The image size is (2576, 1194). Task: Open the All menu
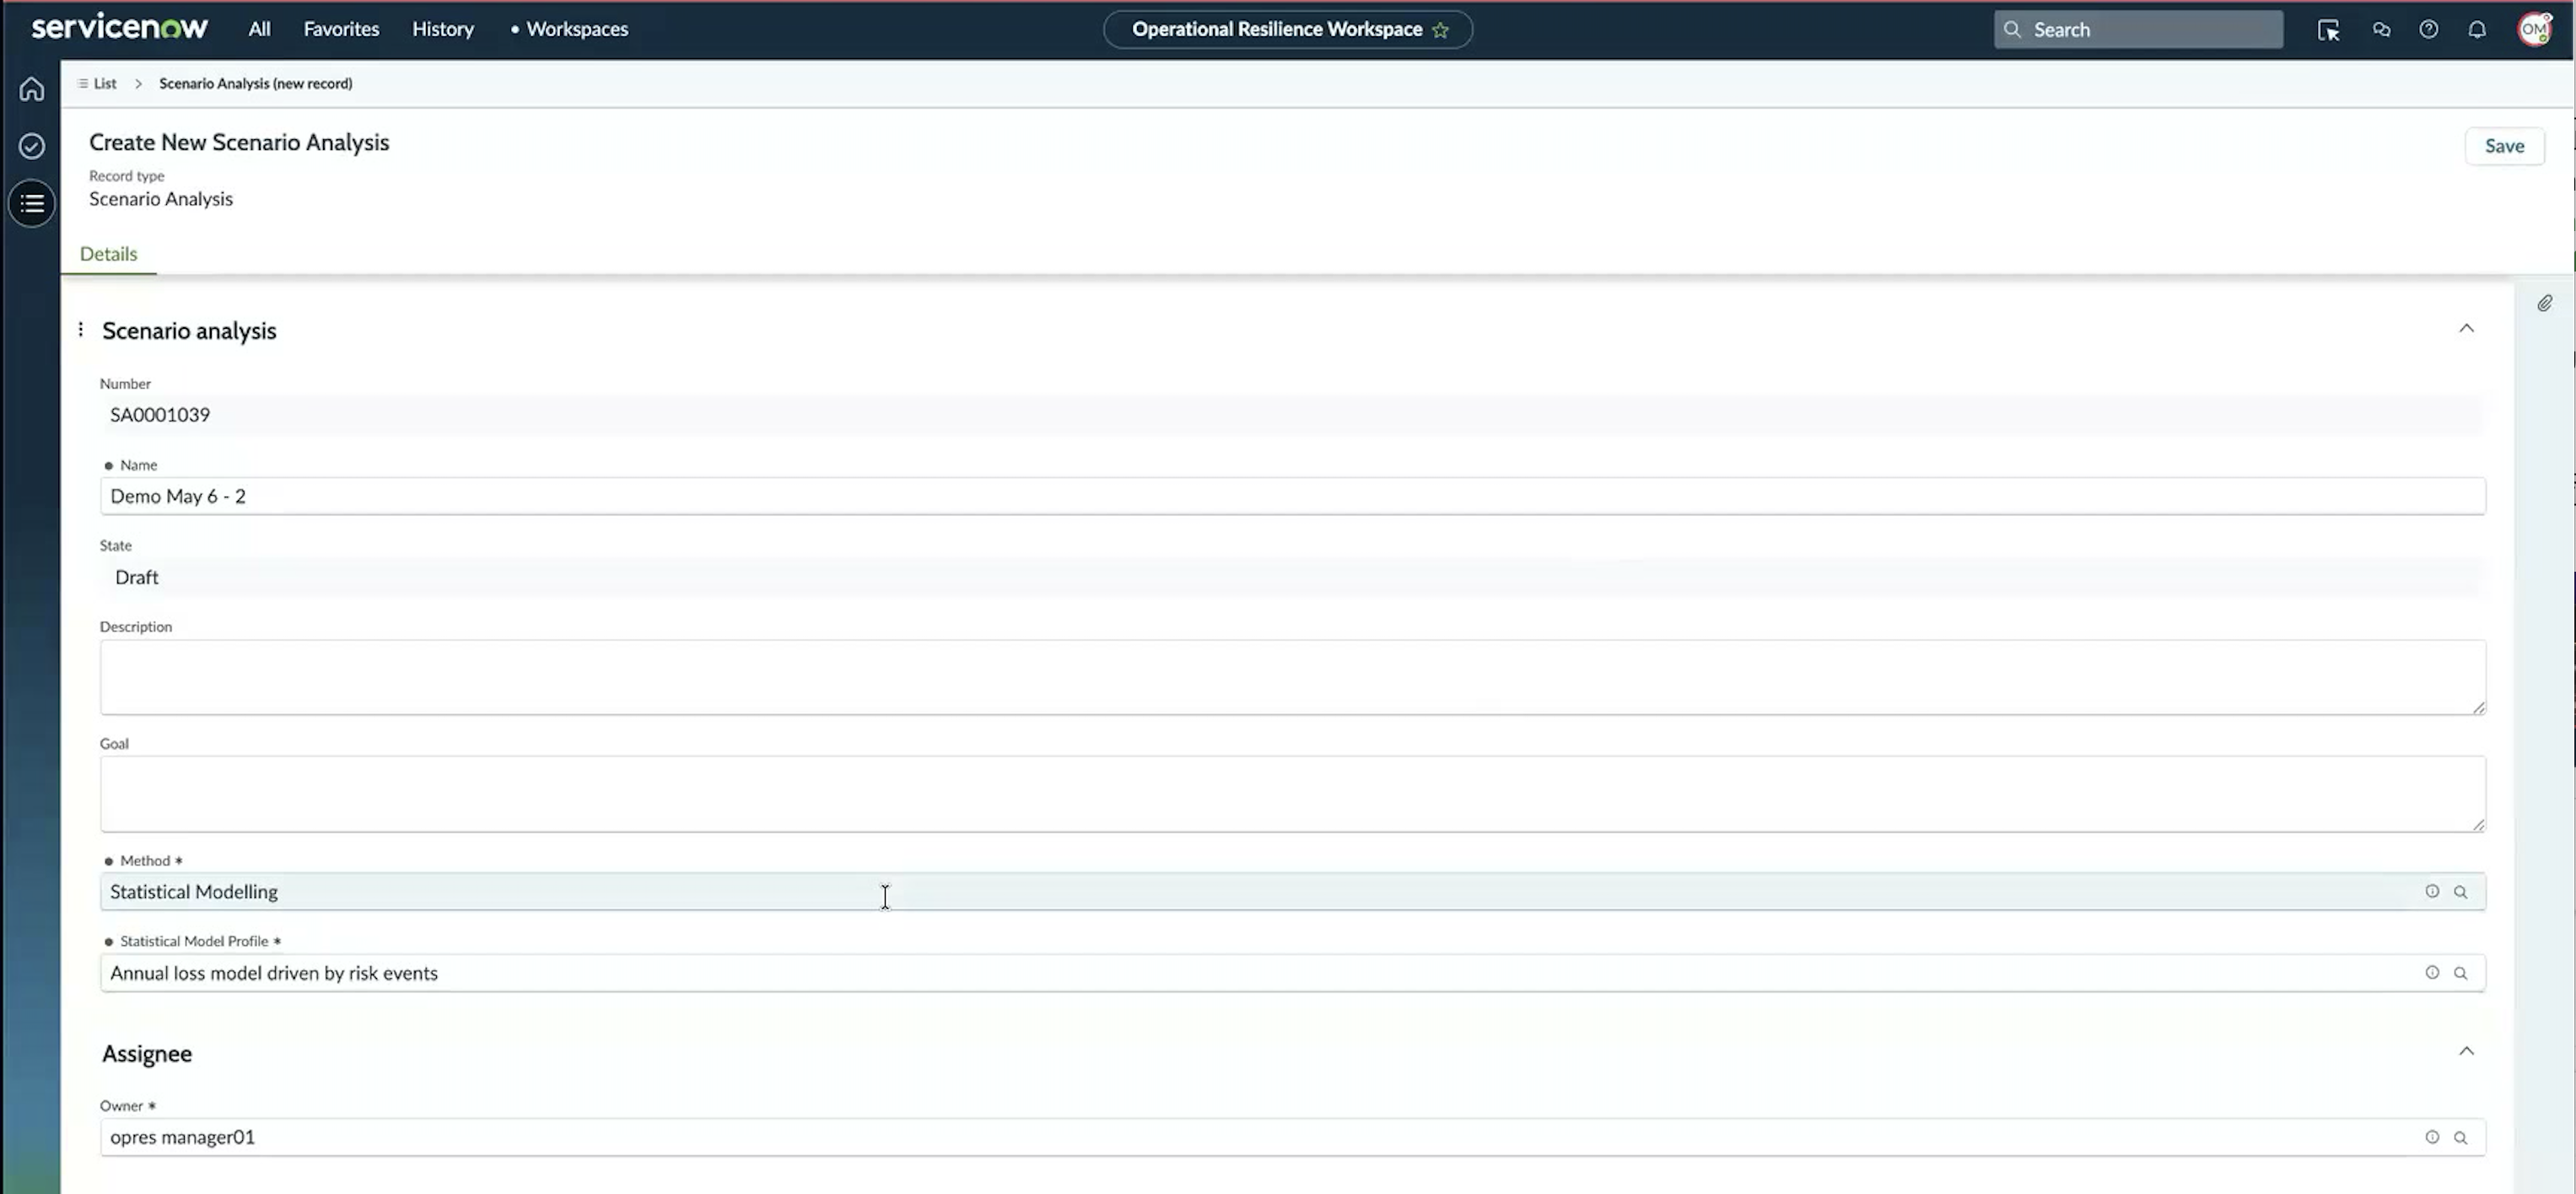[x=259, y=29]
